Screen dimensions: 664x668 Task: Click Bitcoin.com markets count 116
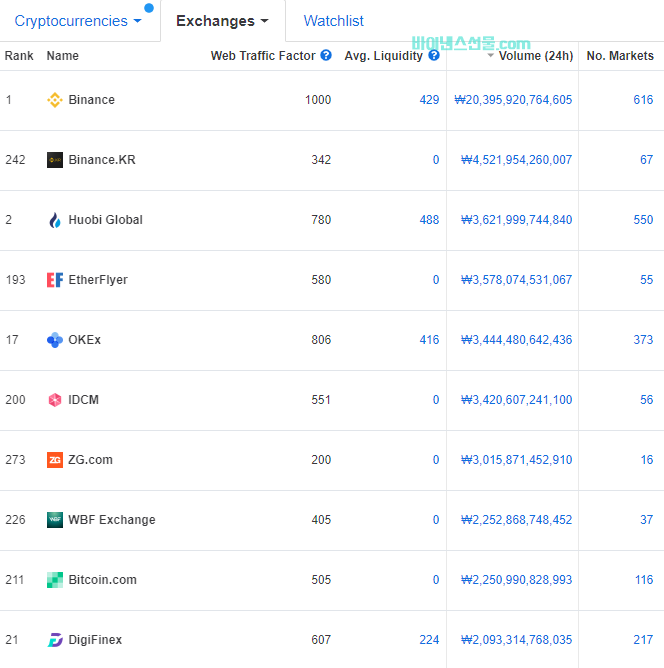(x=644, y=580)
